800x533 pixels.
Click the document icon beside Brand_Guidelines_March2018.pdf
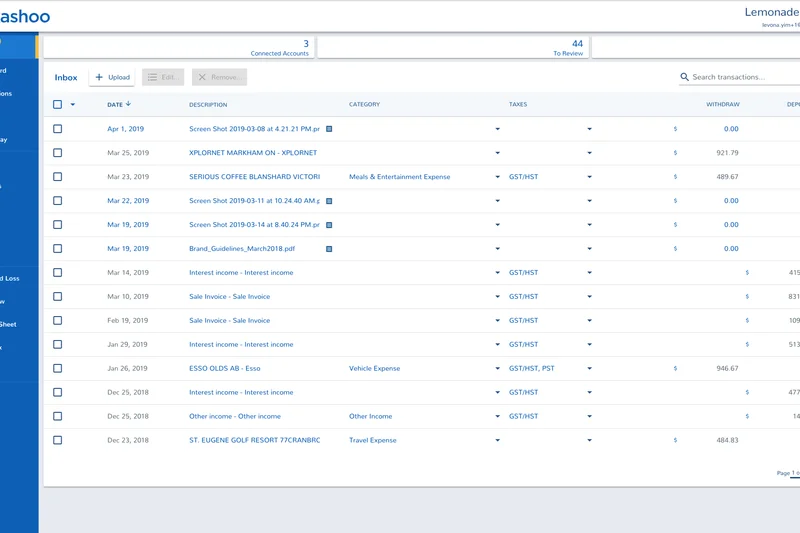tap(329, 249)
